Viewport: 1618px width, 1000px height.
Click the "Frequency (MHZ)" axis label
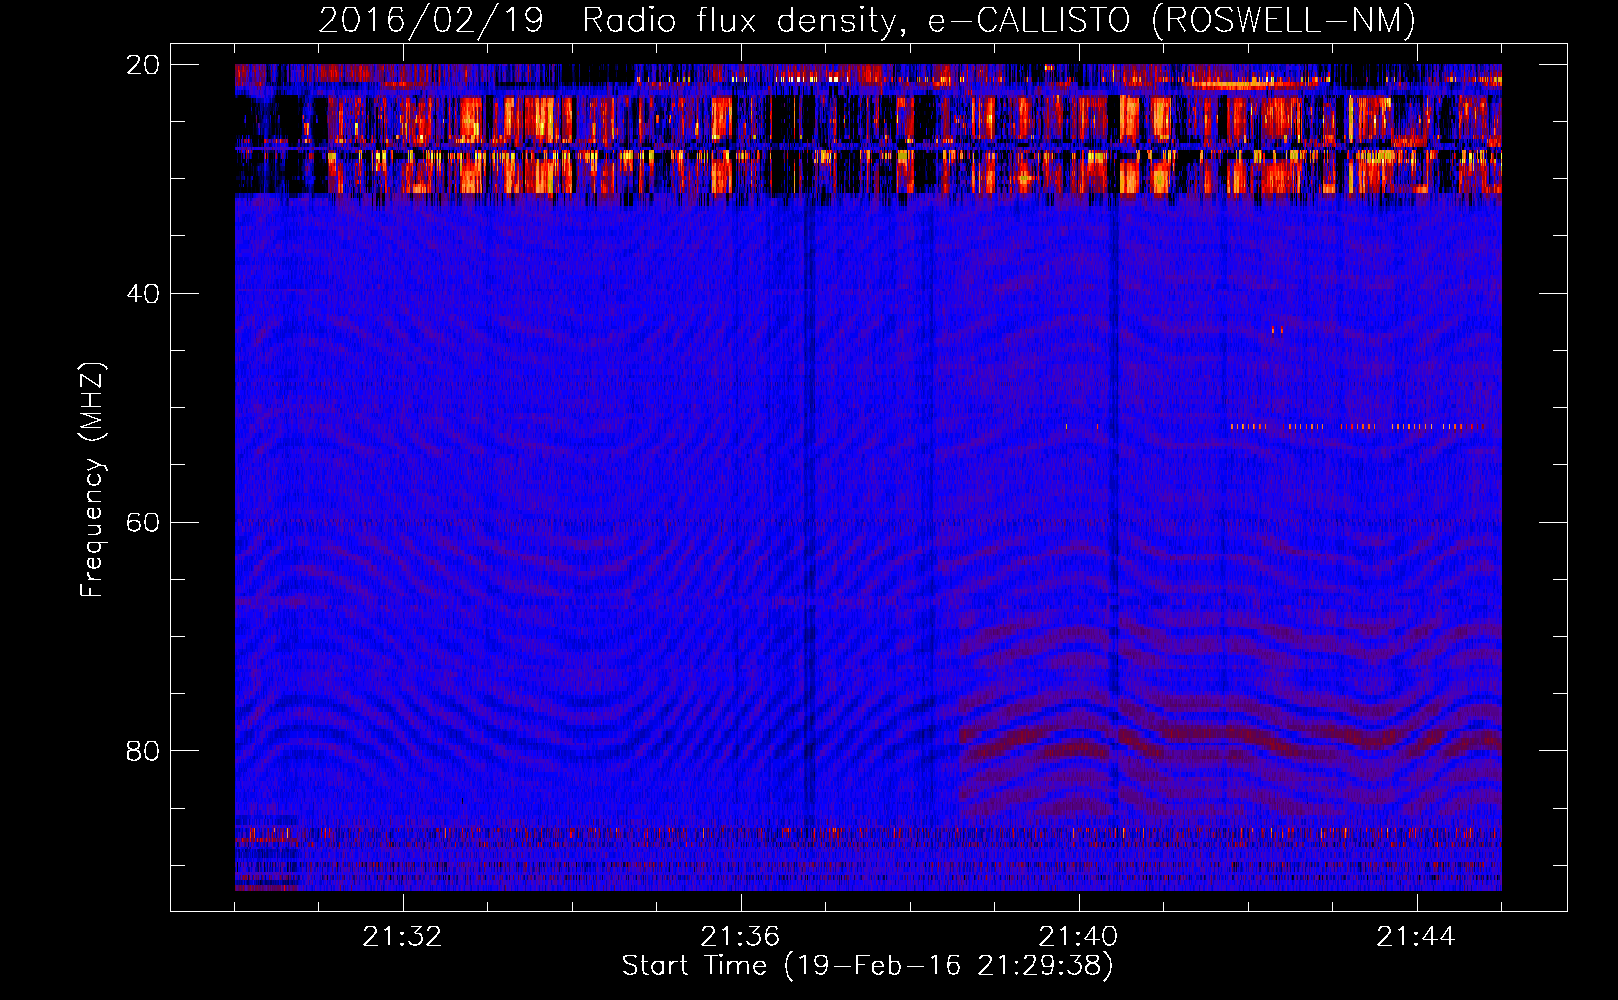pos(92,480)
